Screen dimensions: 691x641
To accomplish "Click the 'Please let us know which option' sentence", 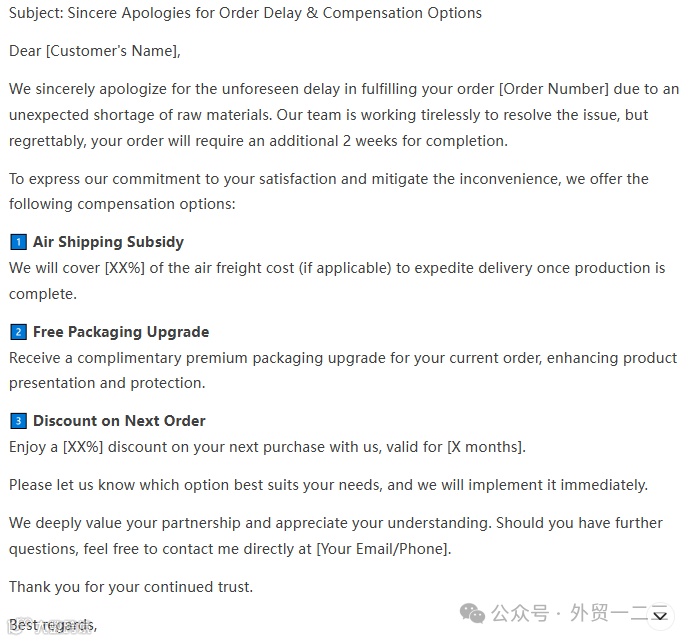I will [x=328, y=485].
